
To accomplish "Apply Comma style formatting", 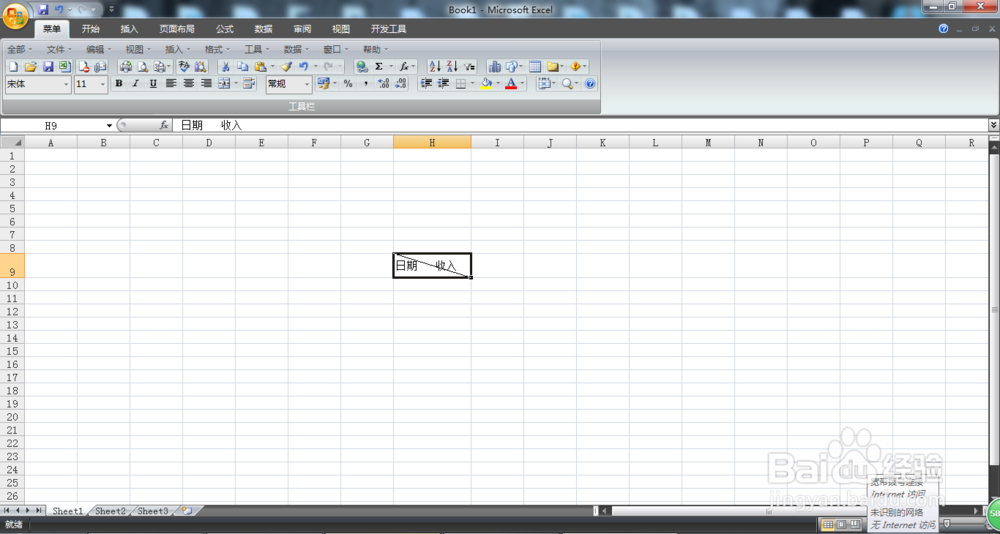I will (365, 84).
